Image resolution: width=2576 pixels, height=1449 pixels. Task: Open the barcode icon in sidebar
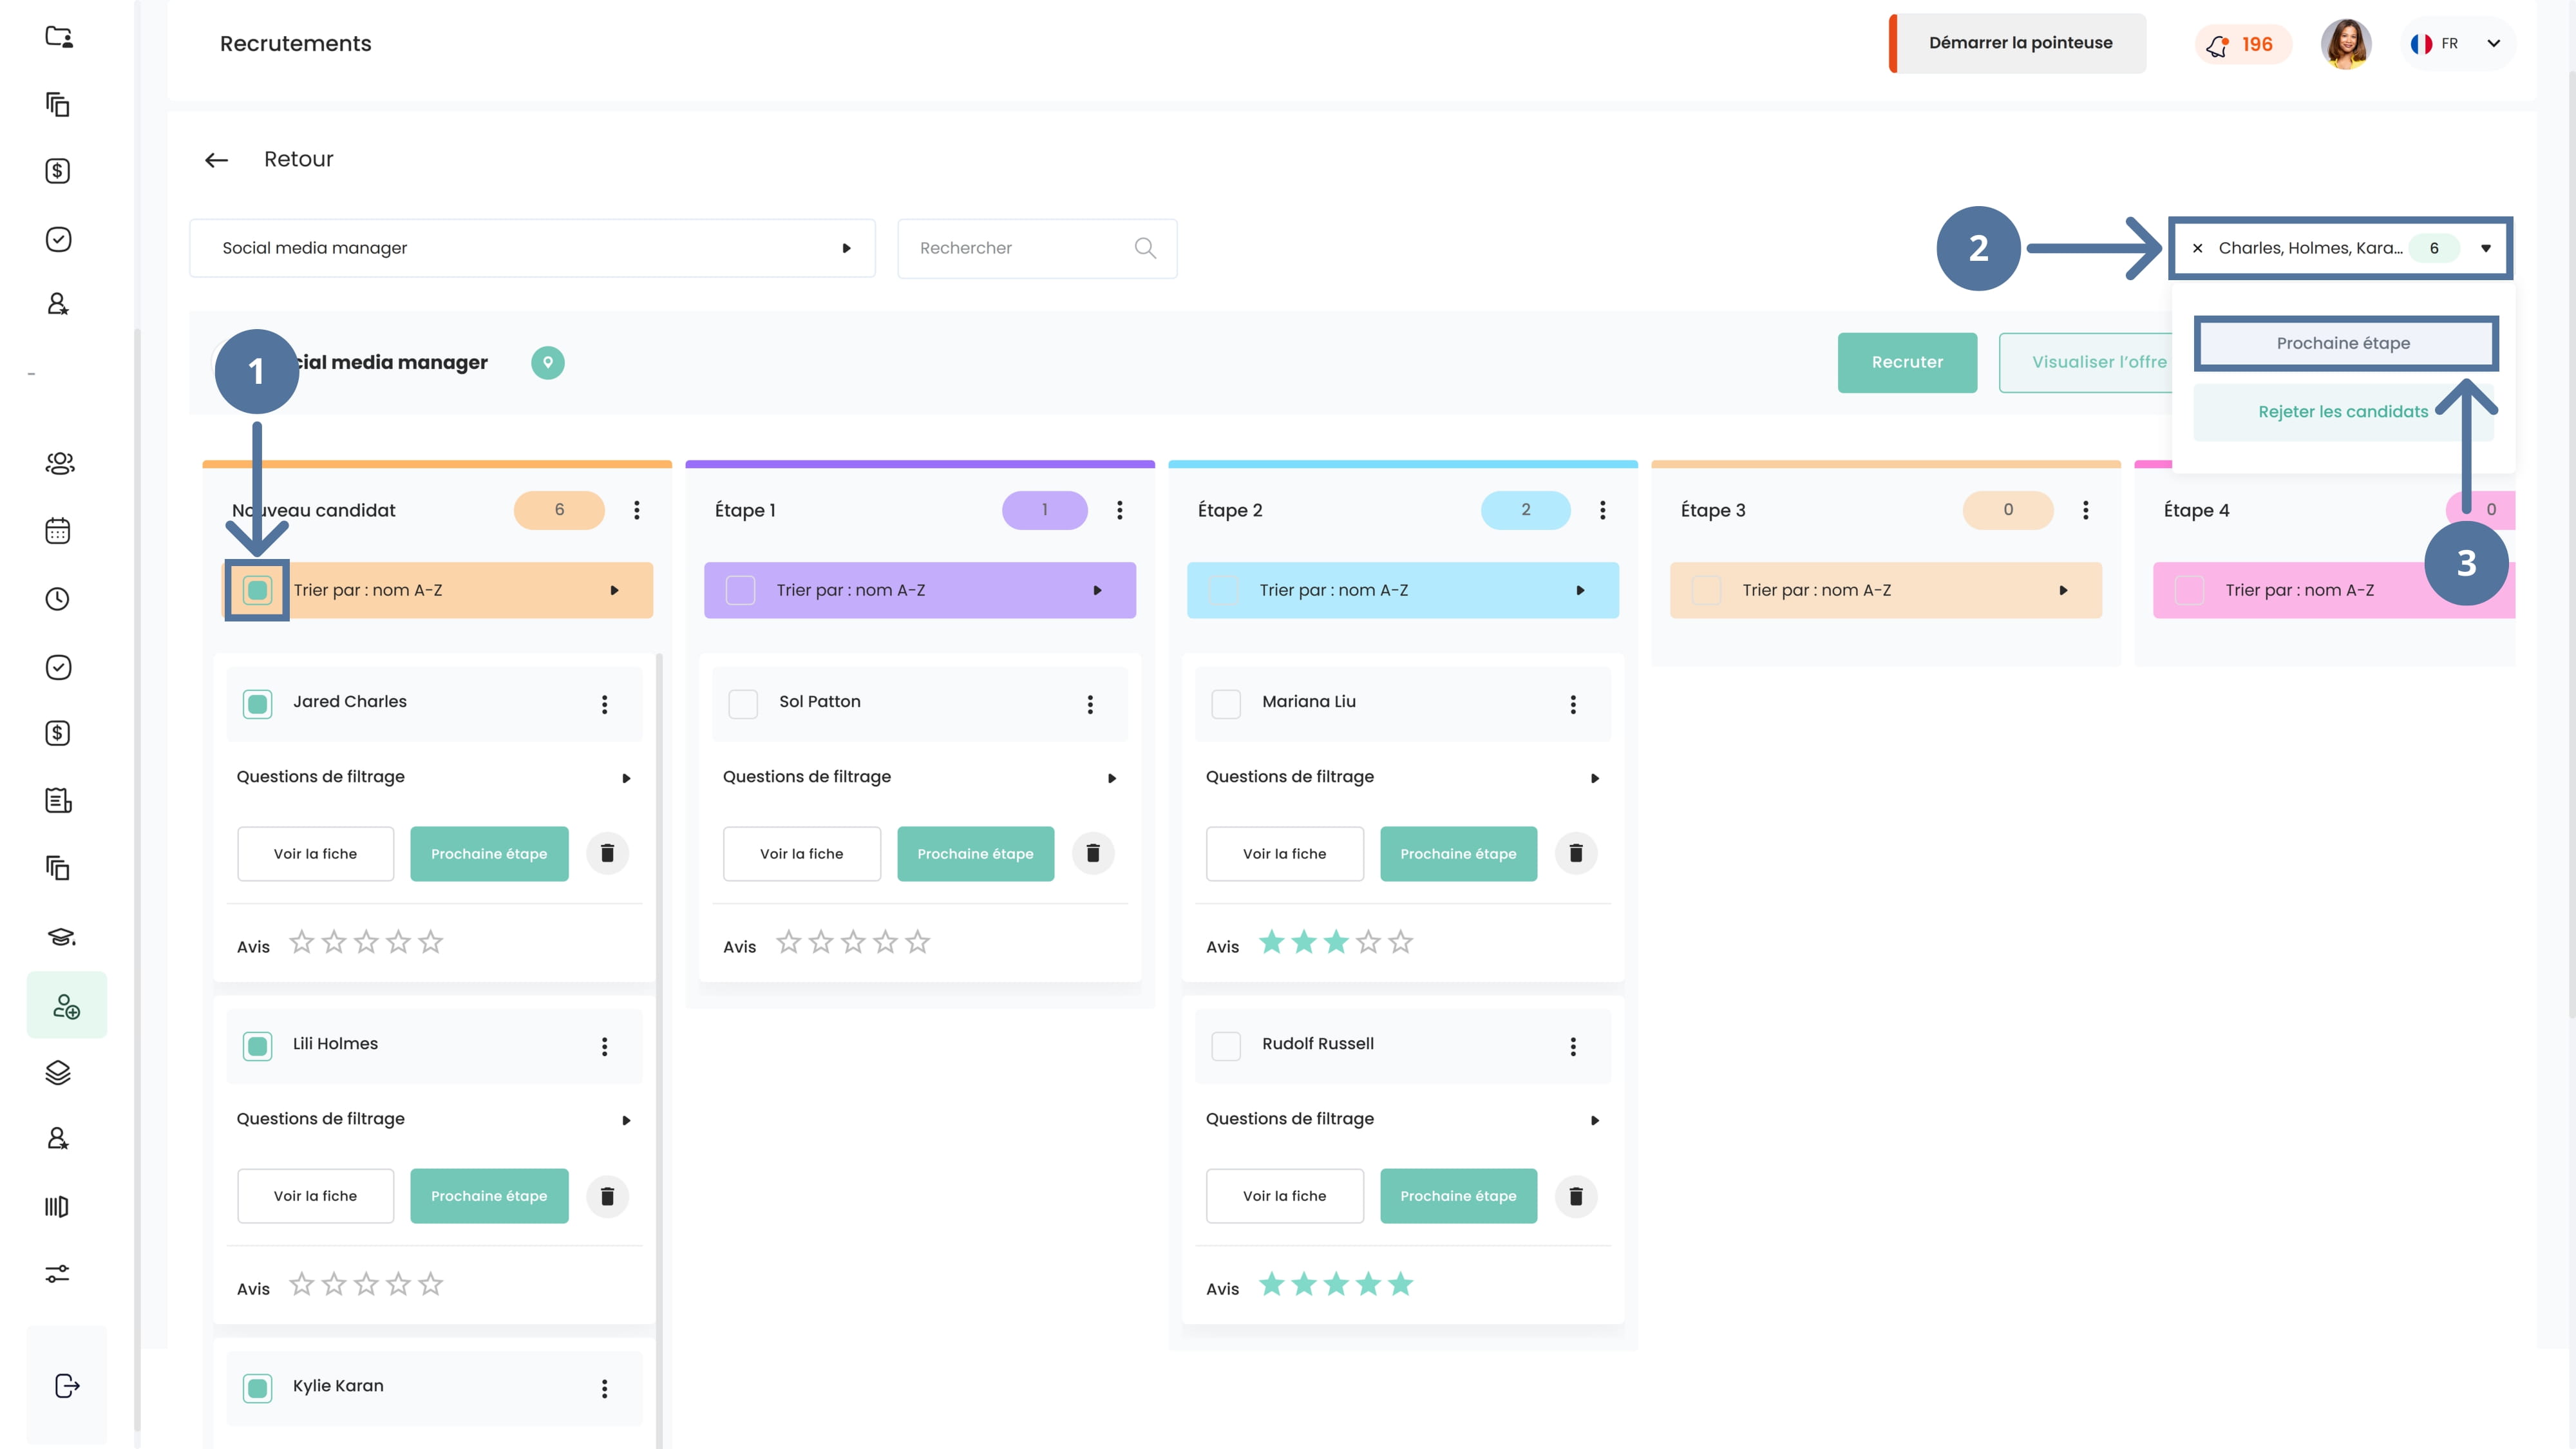[x=57, y=1207]
